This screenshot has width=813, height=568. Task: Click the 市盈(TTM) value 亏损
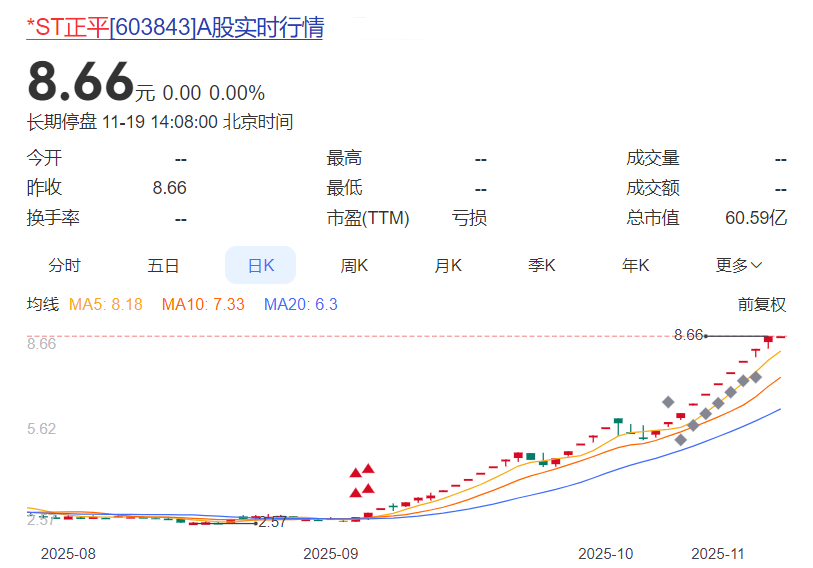[469, 218]
